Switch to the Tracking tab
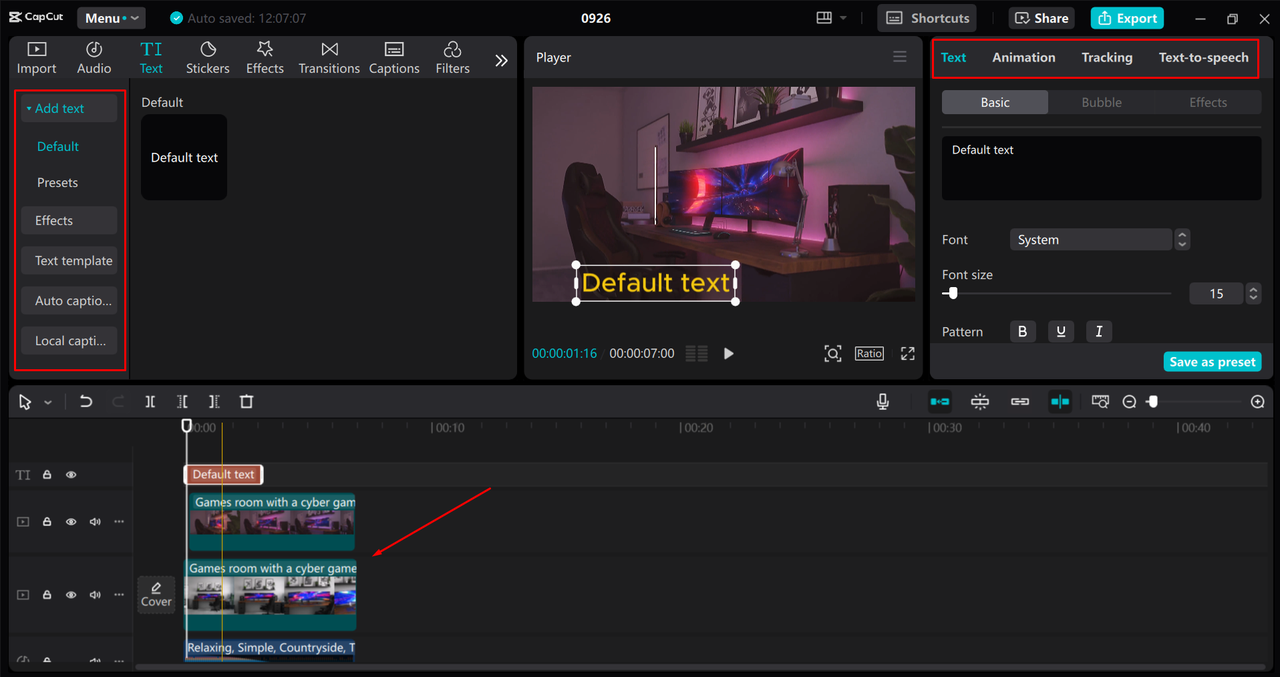 (1107, 57)
